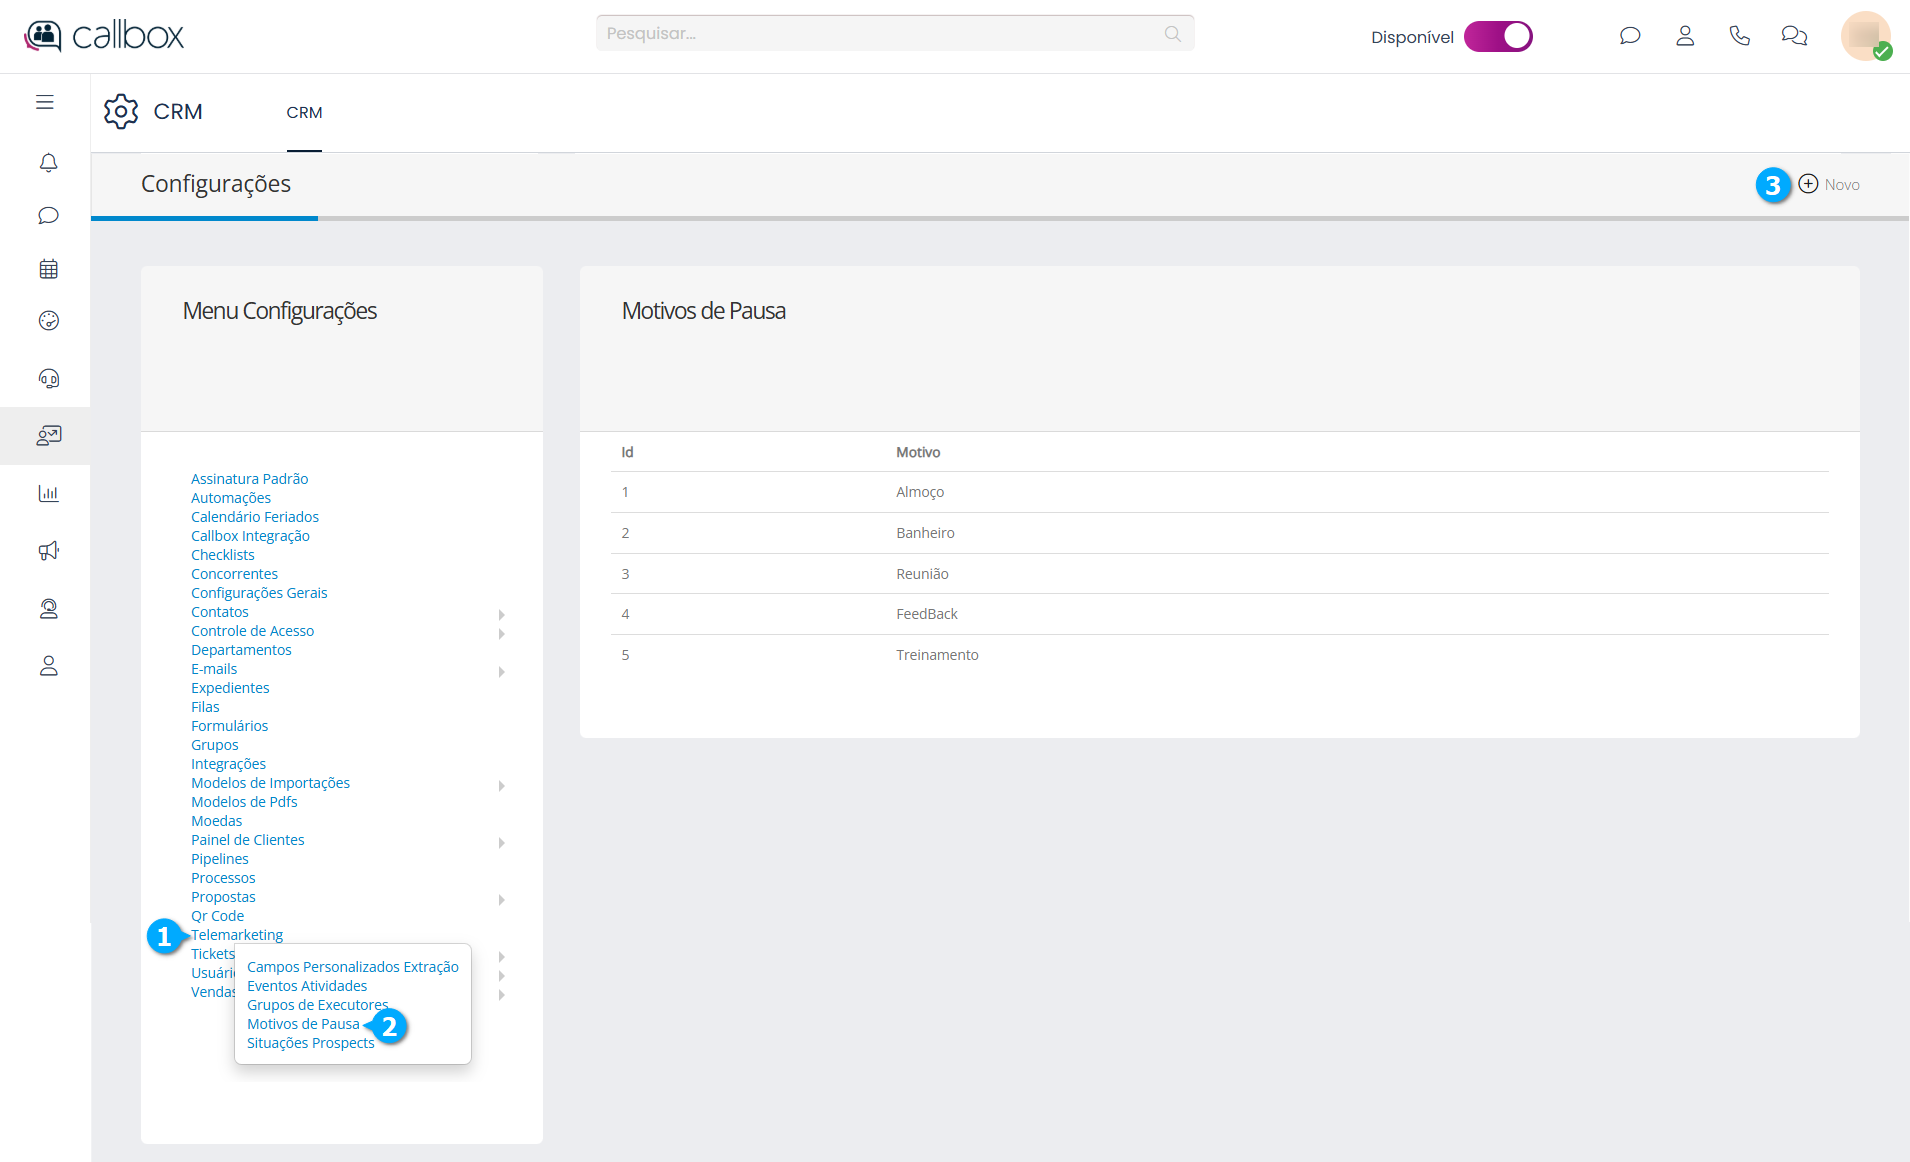1910x1162 pixels.
Task: Expand the Contatos submenu arrow
Action: click(x=501, y=614)
